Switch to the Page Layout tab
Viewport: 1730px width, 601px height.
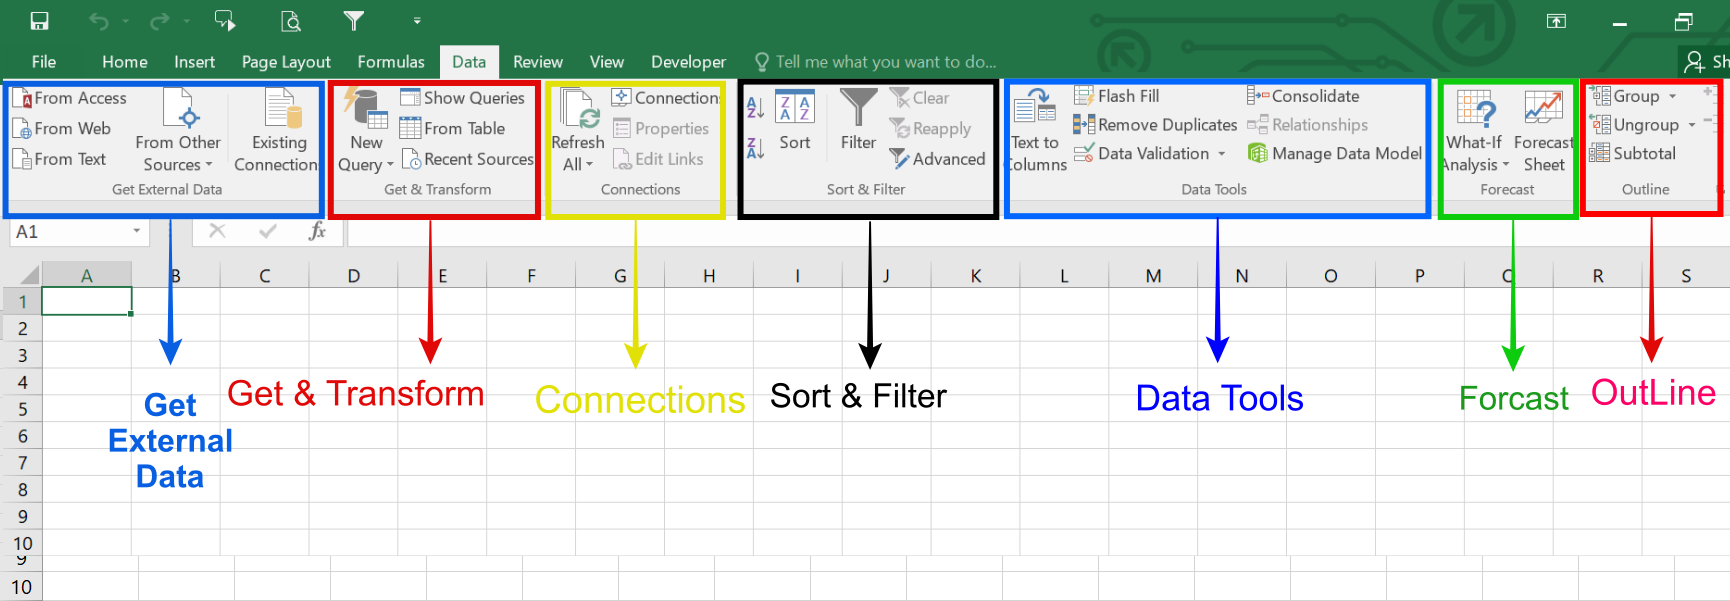286,62
